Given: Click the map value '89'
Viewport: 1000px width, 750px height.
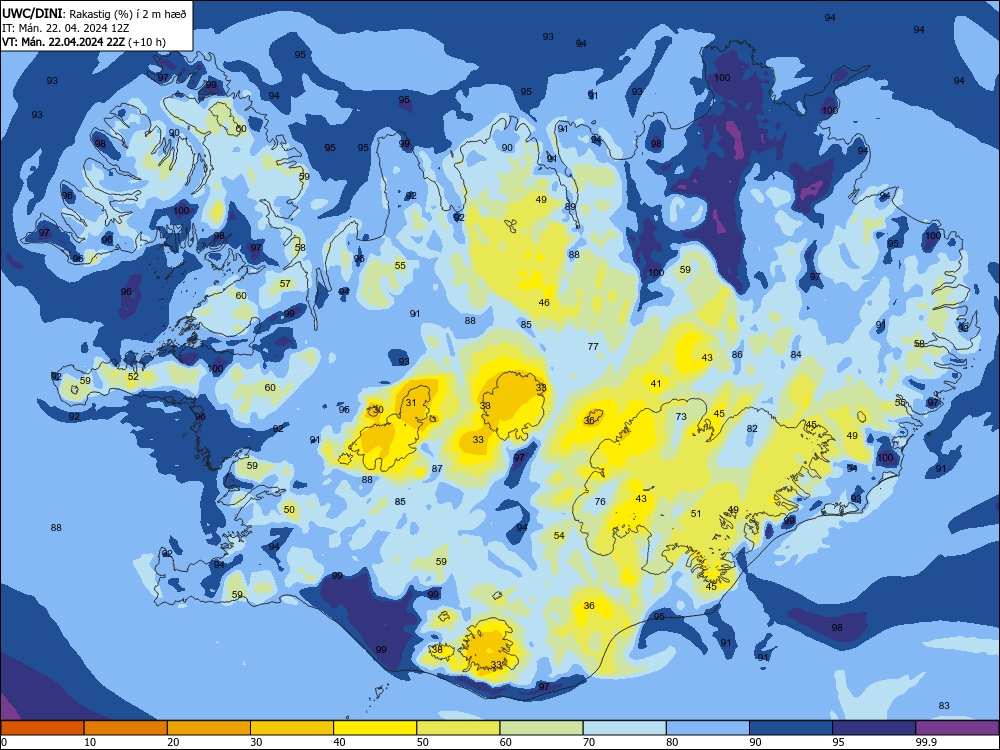Looking at the screenshot, I should pyautogui.click(x=570, y=207).
